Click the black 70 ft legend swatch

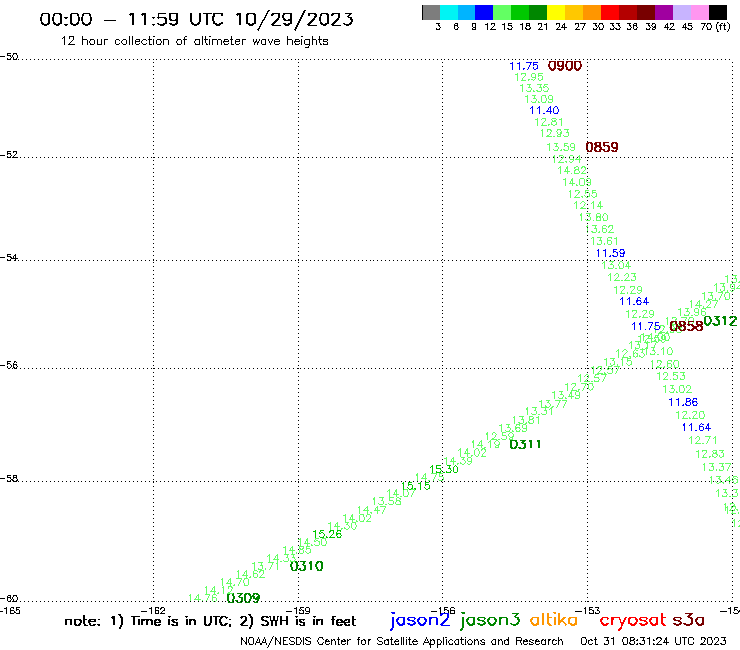coord(718,12)
